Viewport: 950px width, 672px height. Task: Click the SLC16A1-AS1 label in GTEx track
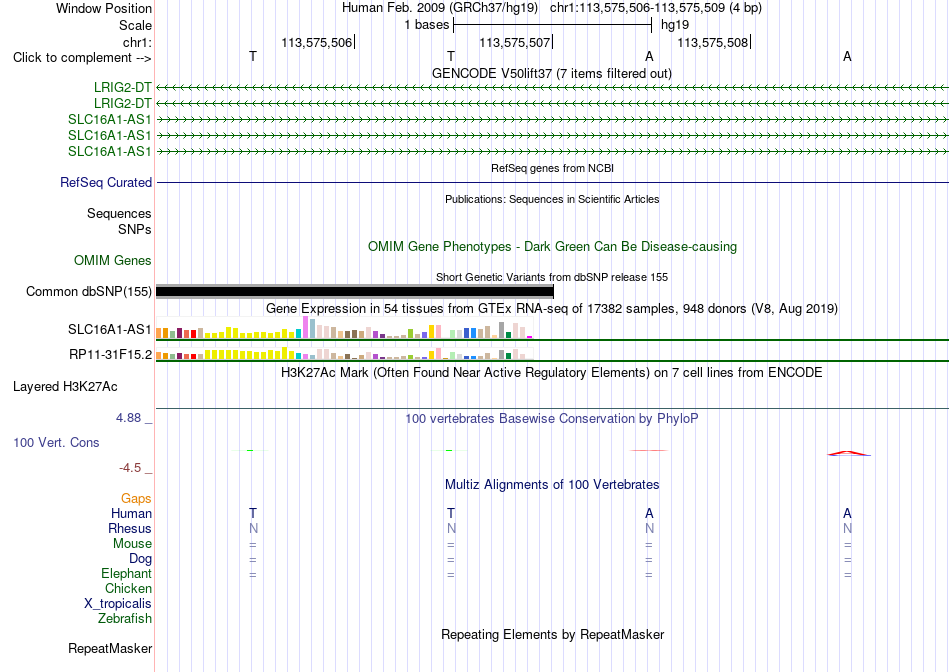[110, 330]
